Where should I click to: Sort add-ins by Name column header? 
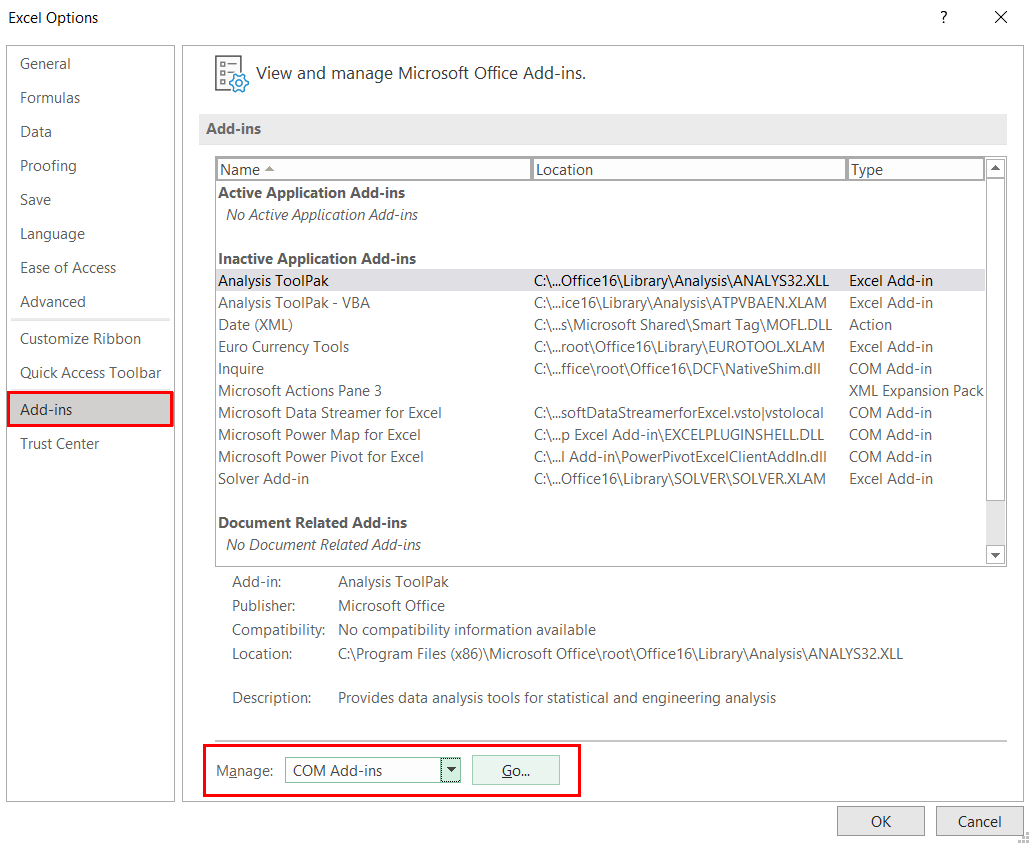373,170
